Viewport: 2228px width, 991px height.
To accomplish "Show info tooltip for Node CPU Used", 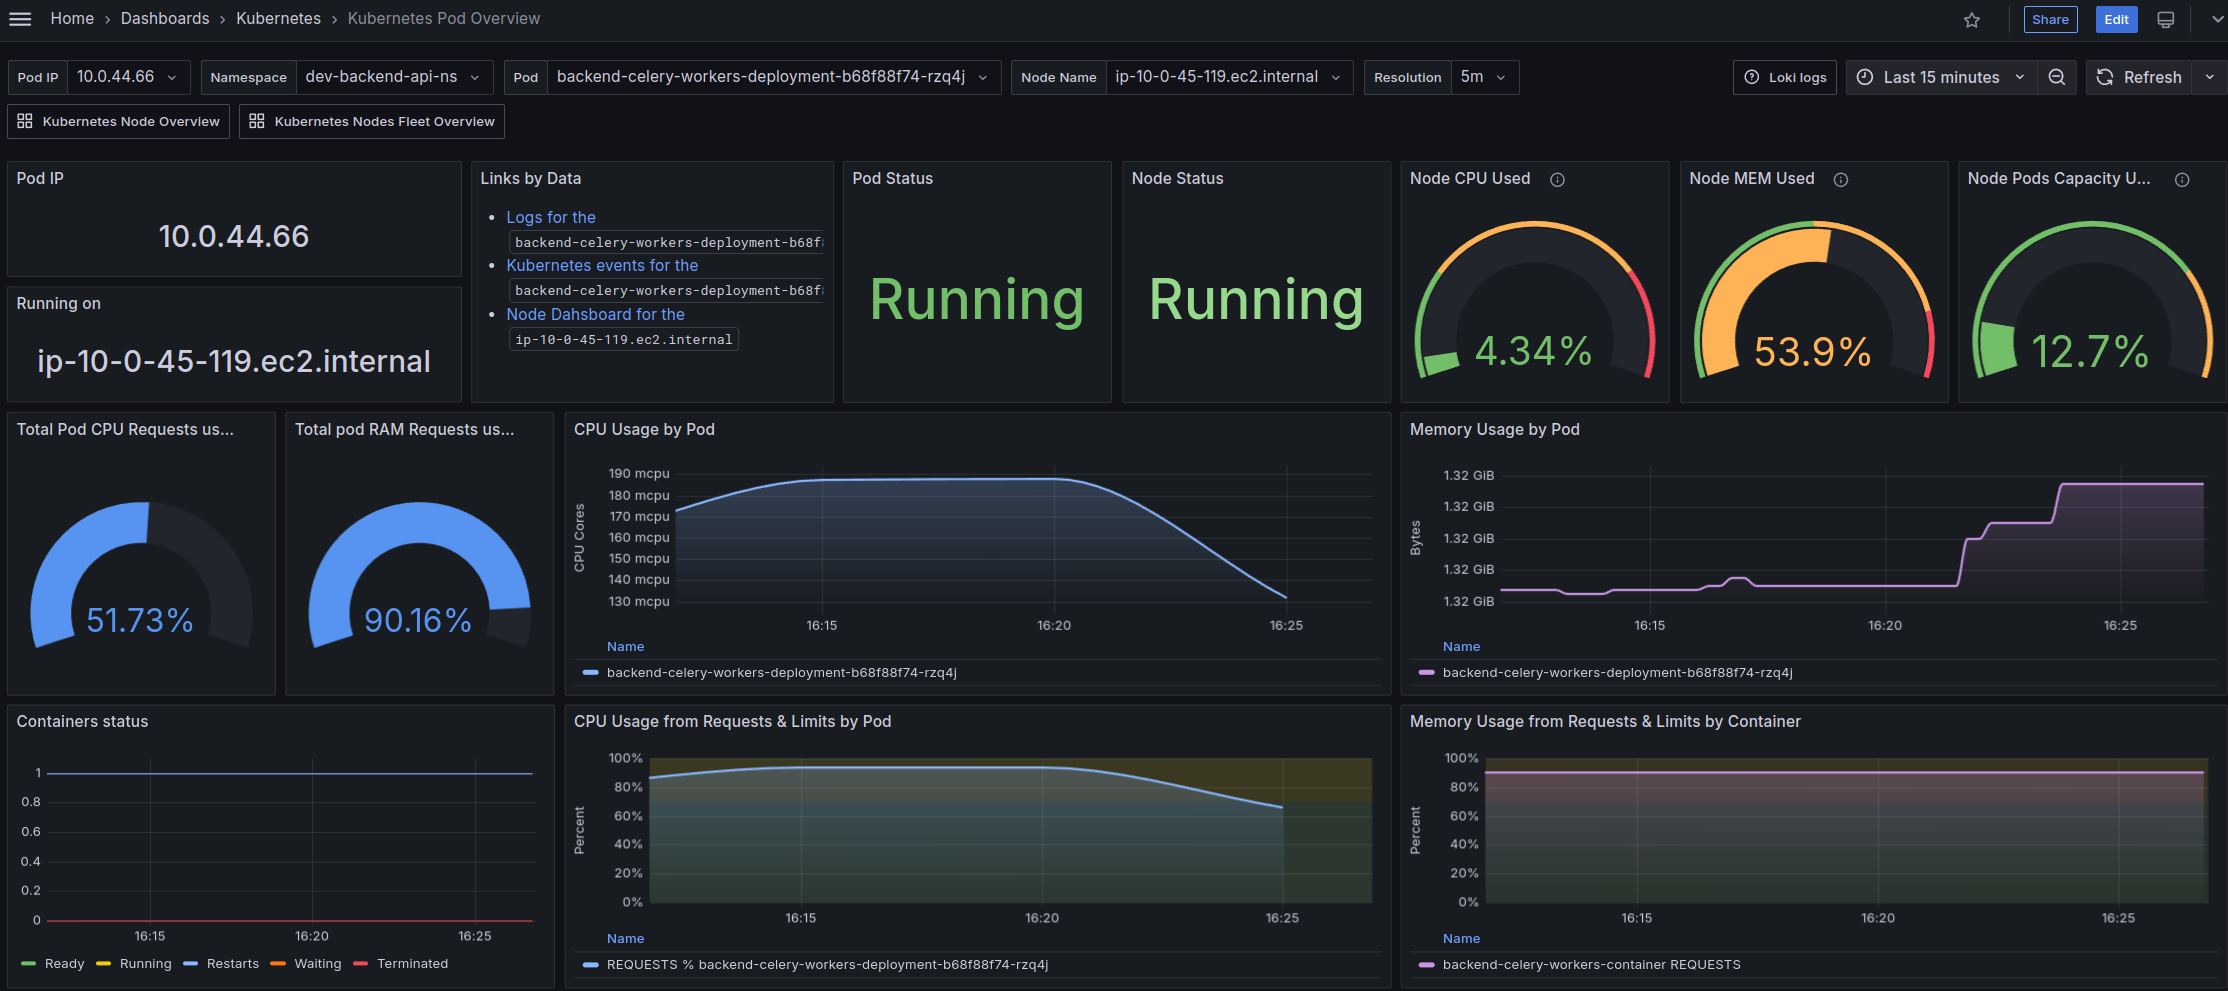I will pyautogui.click(x=1557, y=180).
